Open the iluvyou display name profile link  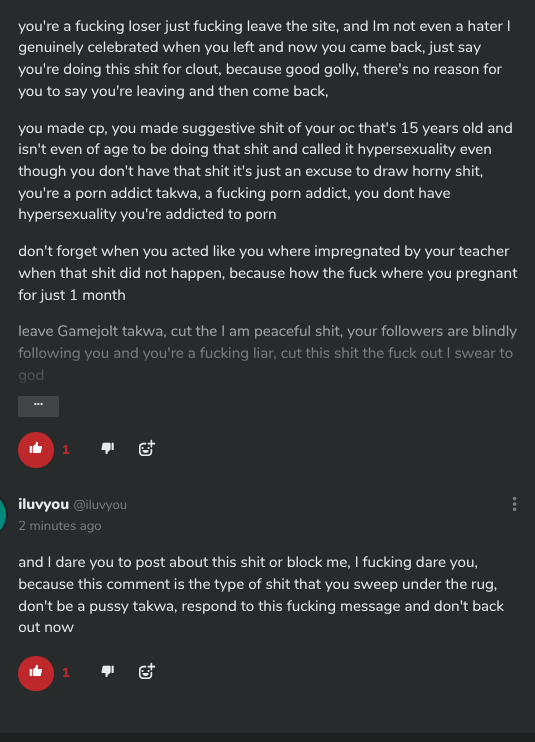coord(44,504)
